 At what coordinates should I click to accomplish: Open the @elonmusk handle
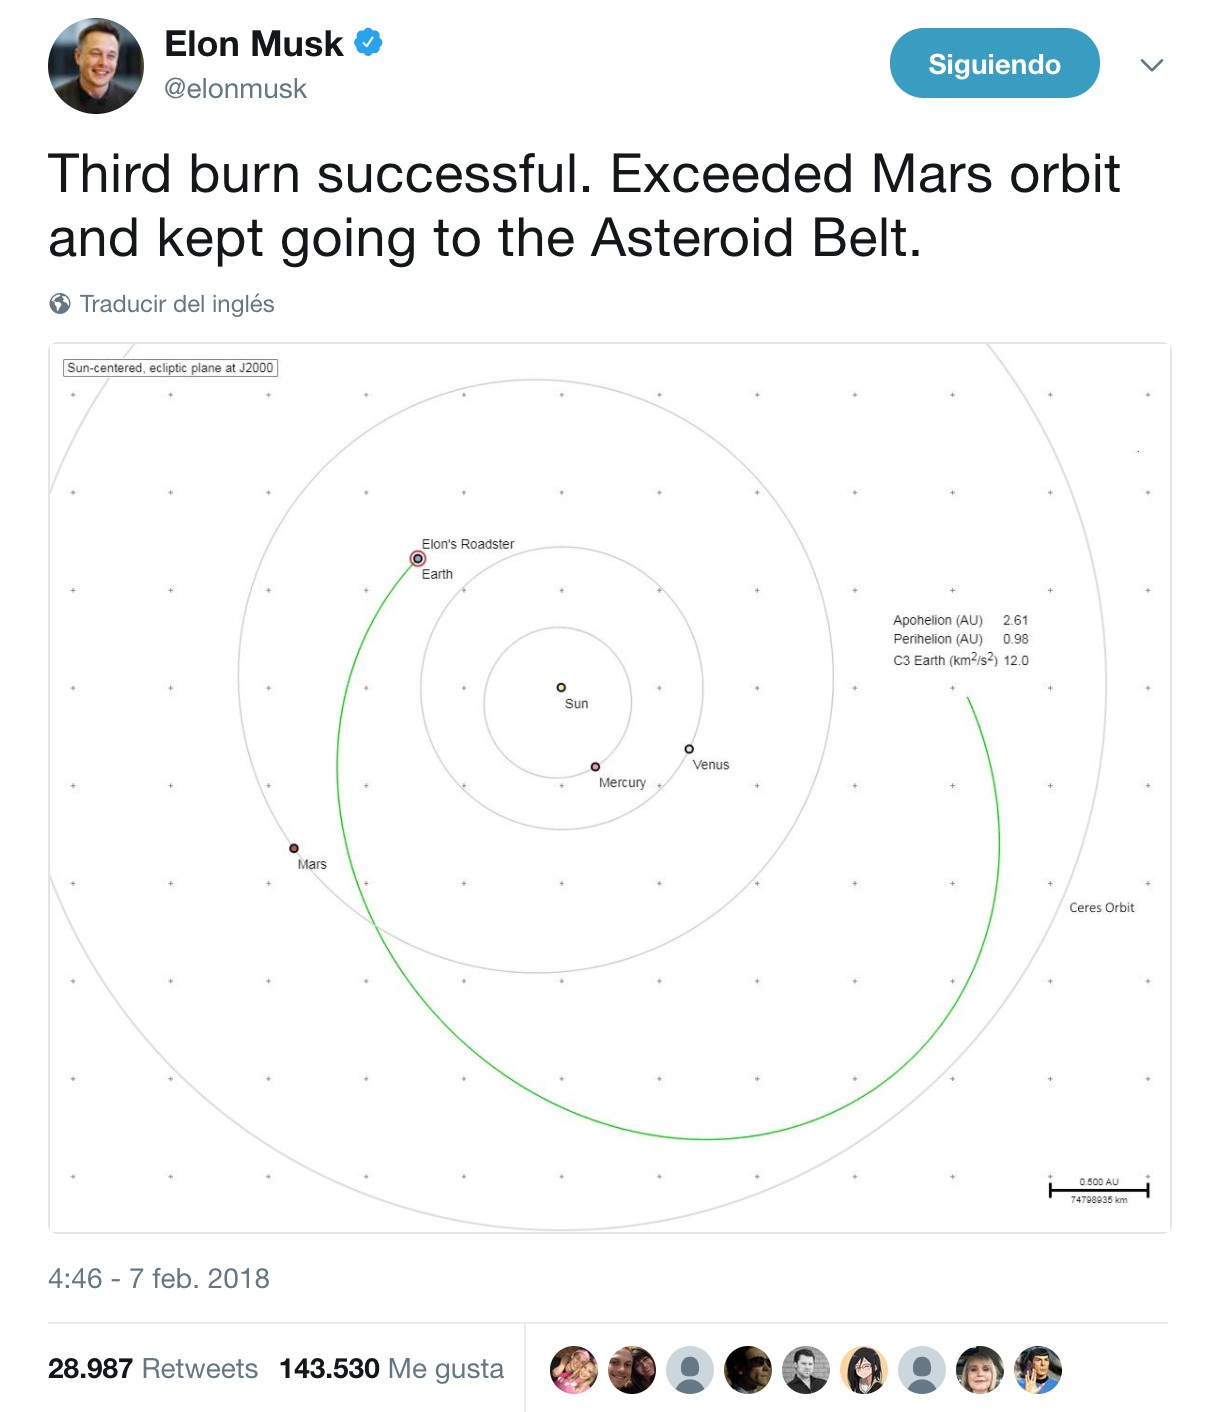(x=235, y=89)
